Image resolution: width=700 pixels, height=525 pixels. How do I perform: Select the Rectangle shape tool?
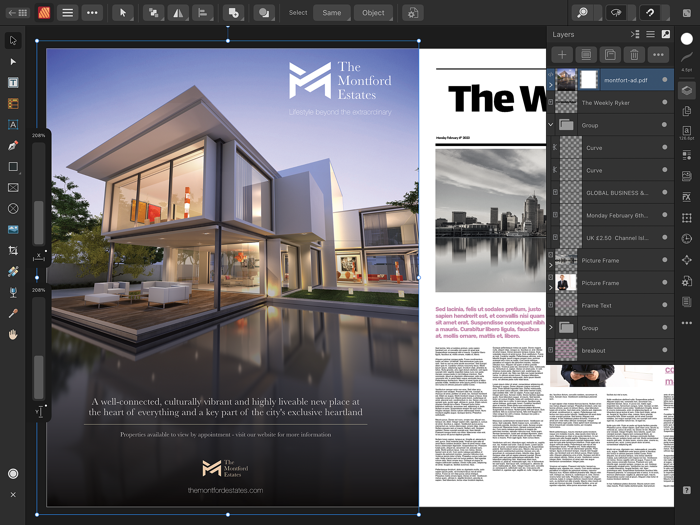[13, 167]
